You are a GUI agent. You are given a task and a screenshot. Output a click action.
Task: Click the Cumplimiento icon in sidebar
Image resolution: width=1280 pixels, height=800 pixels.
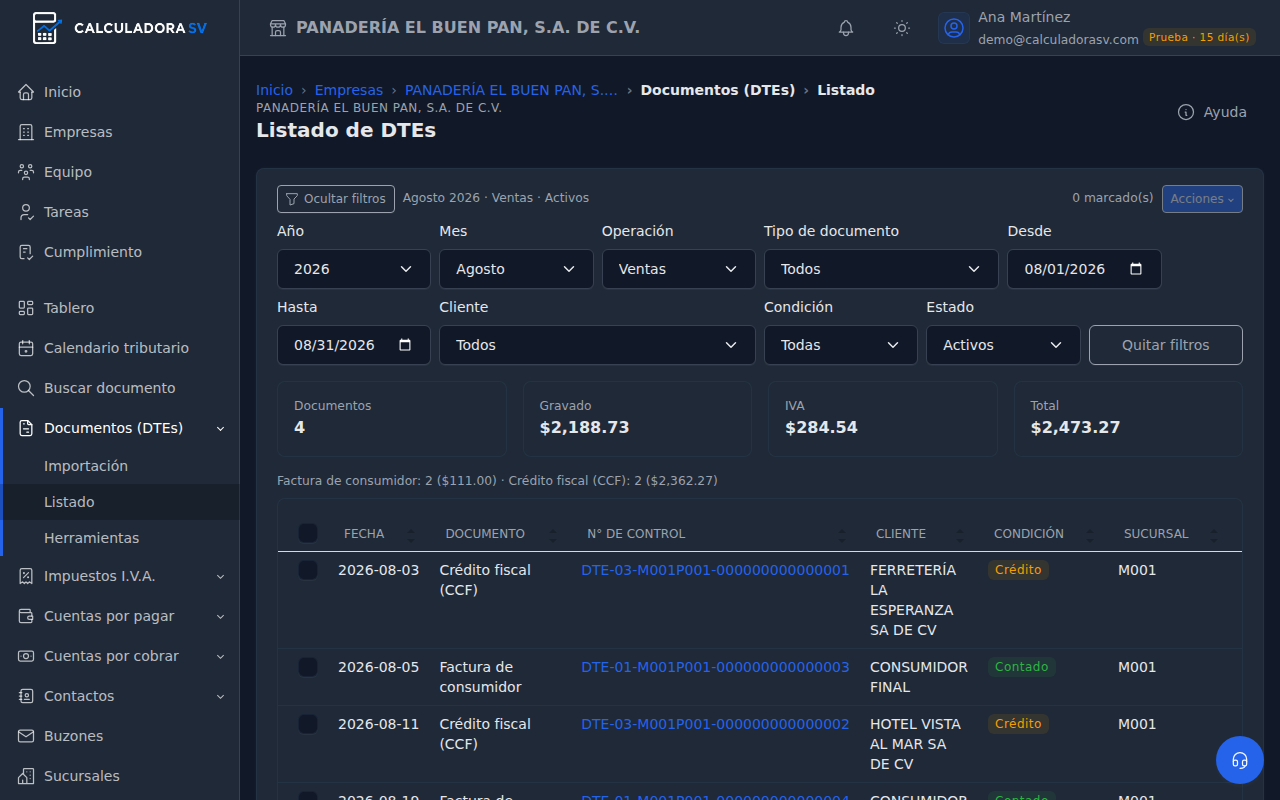pos(26,252)
